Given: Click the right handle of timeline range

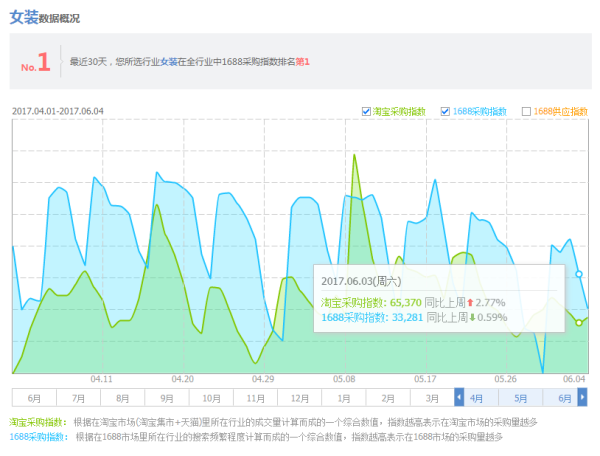Looking at the screenshot, I should (x=582, y=396).
